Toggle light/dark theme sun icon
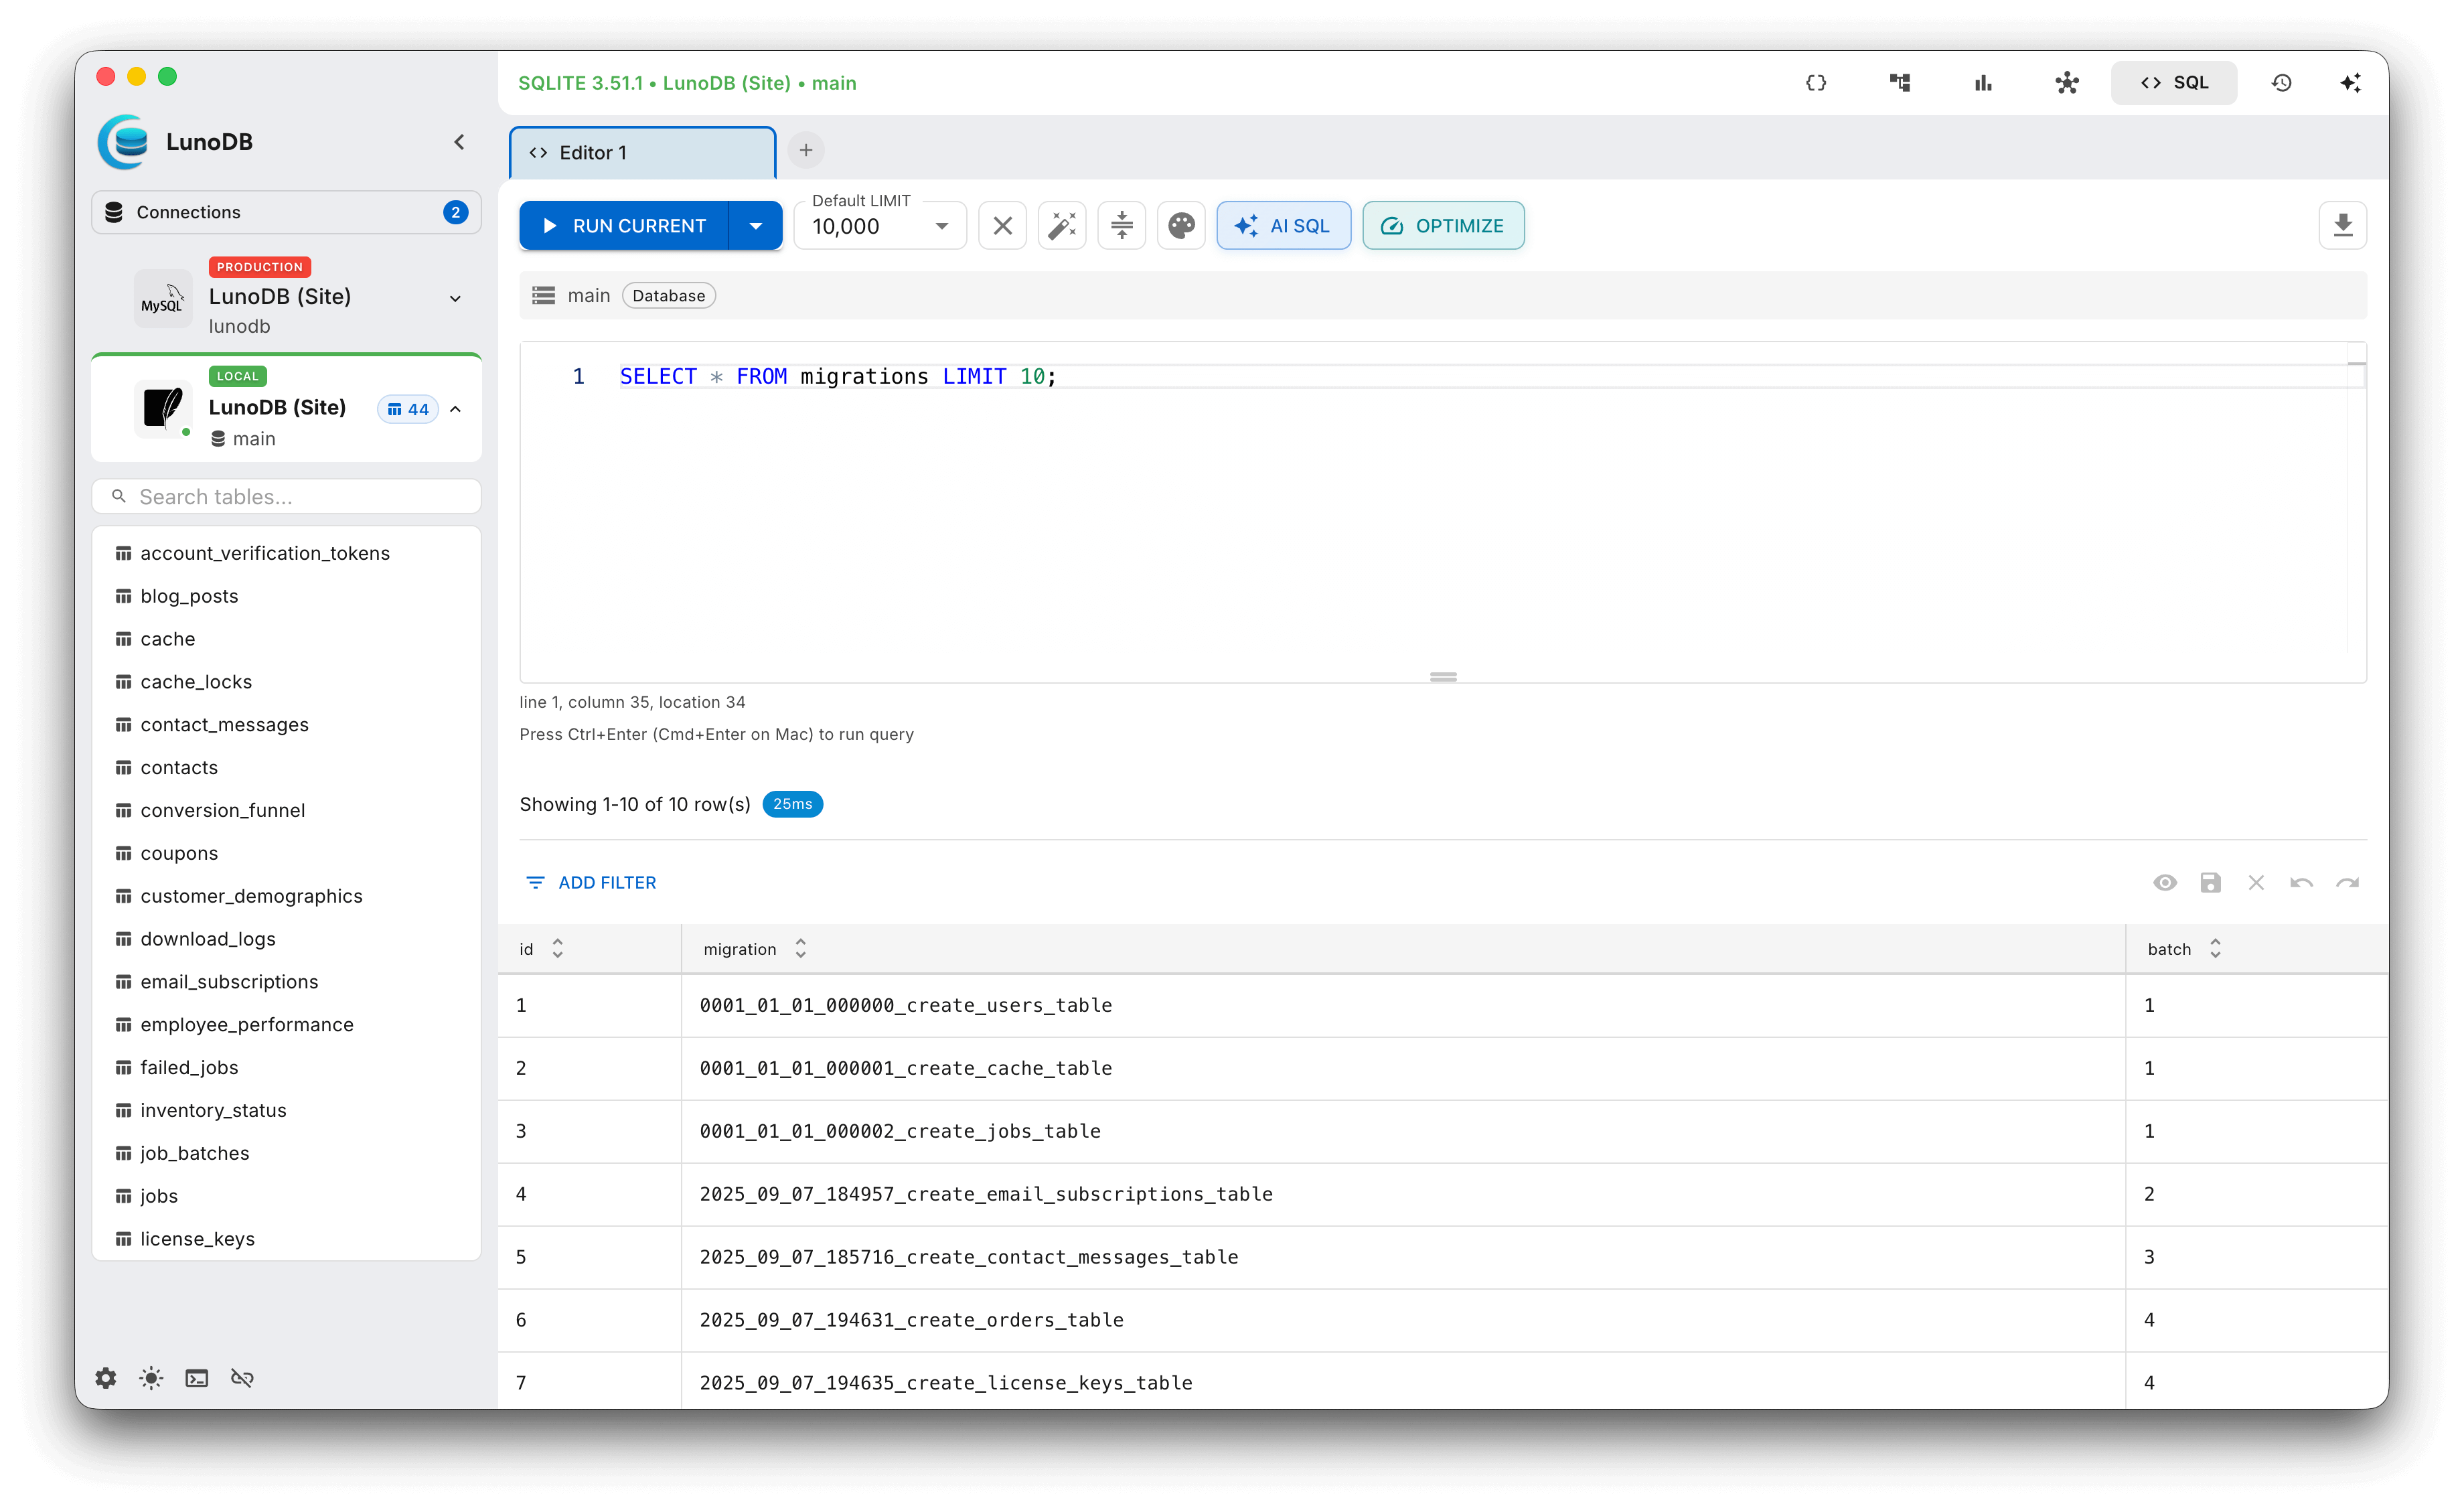This screenshot has width=2464, height=1508. 151,1378
